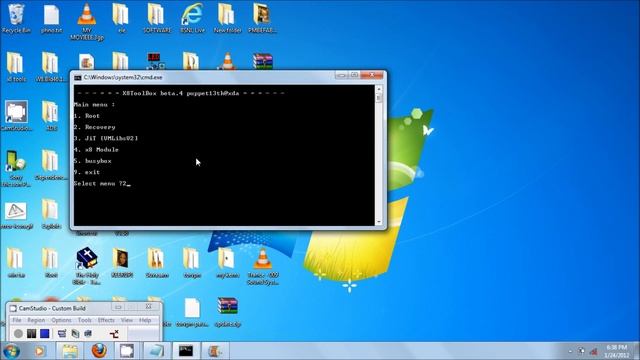Click the "1. Root" line in the console
The width and height of the screenshot is (640, 360).
click(87, 116)
